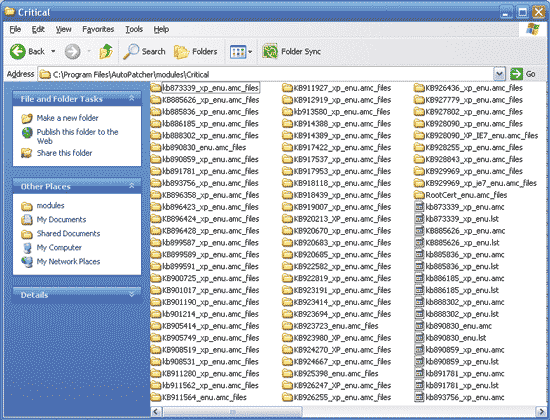Click the address bar path field

(266, 74)
